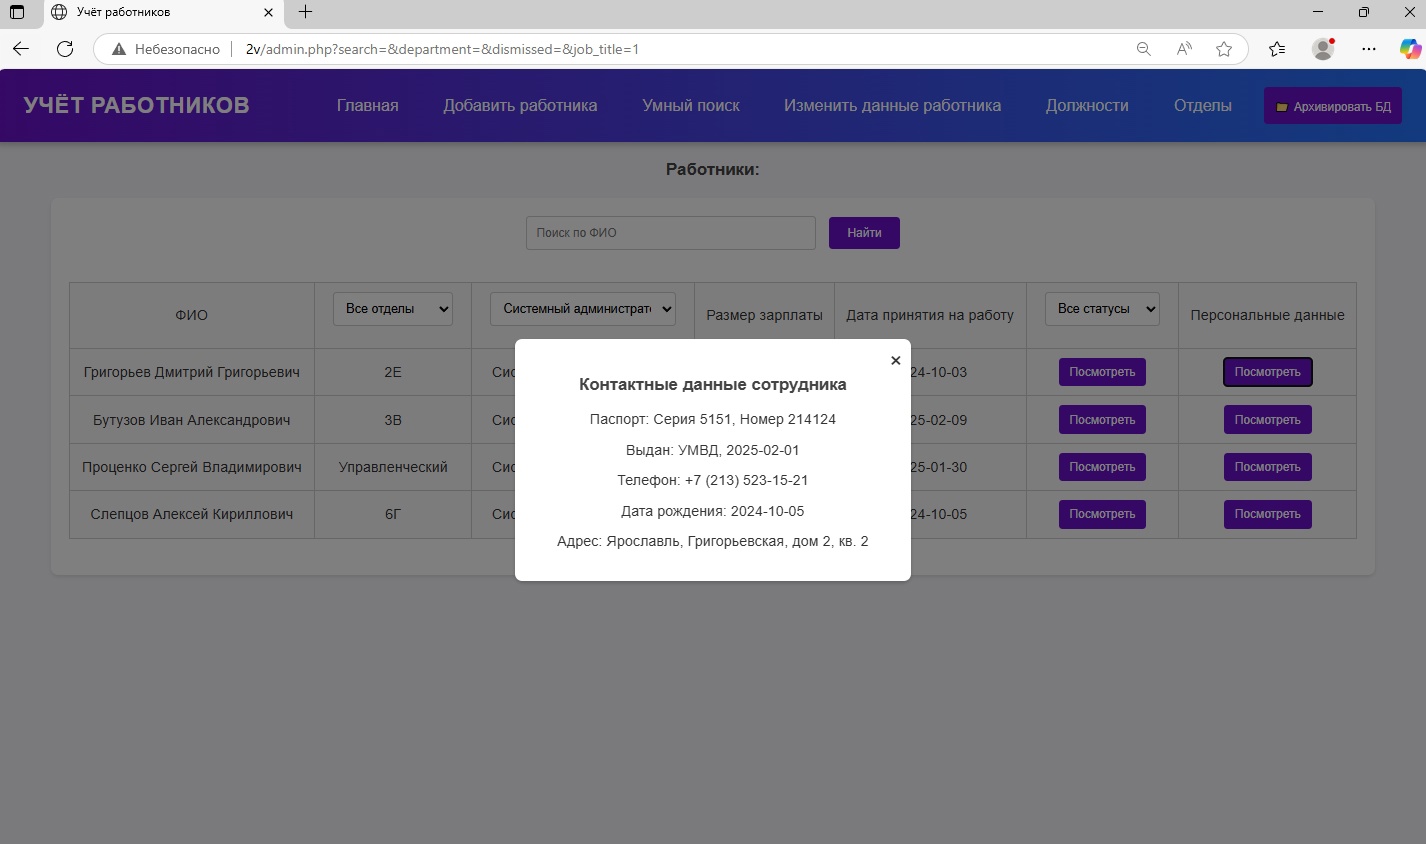Screen dimensions: 1426x844
Task: Click the Персональные данные column header
Action: click(x=1267, y=315)
